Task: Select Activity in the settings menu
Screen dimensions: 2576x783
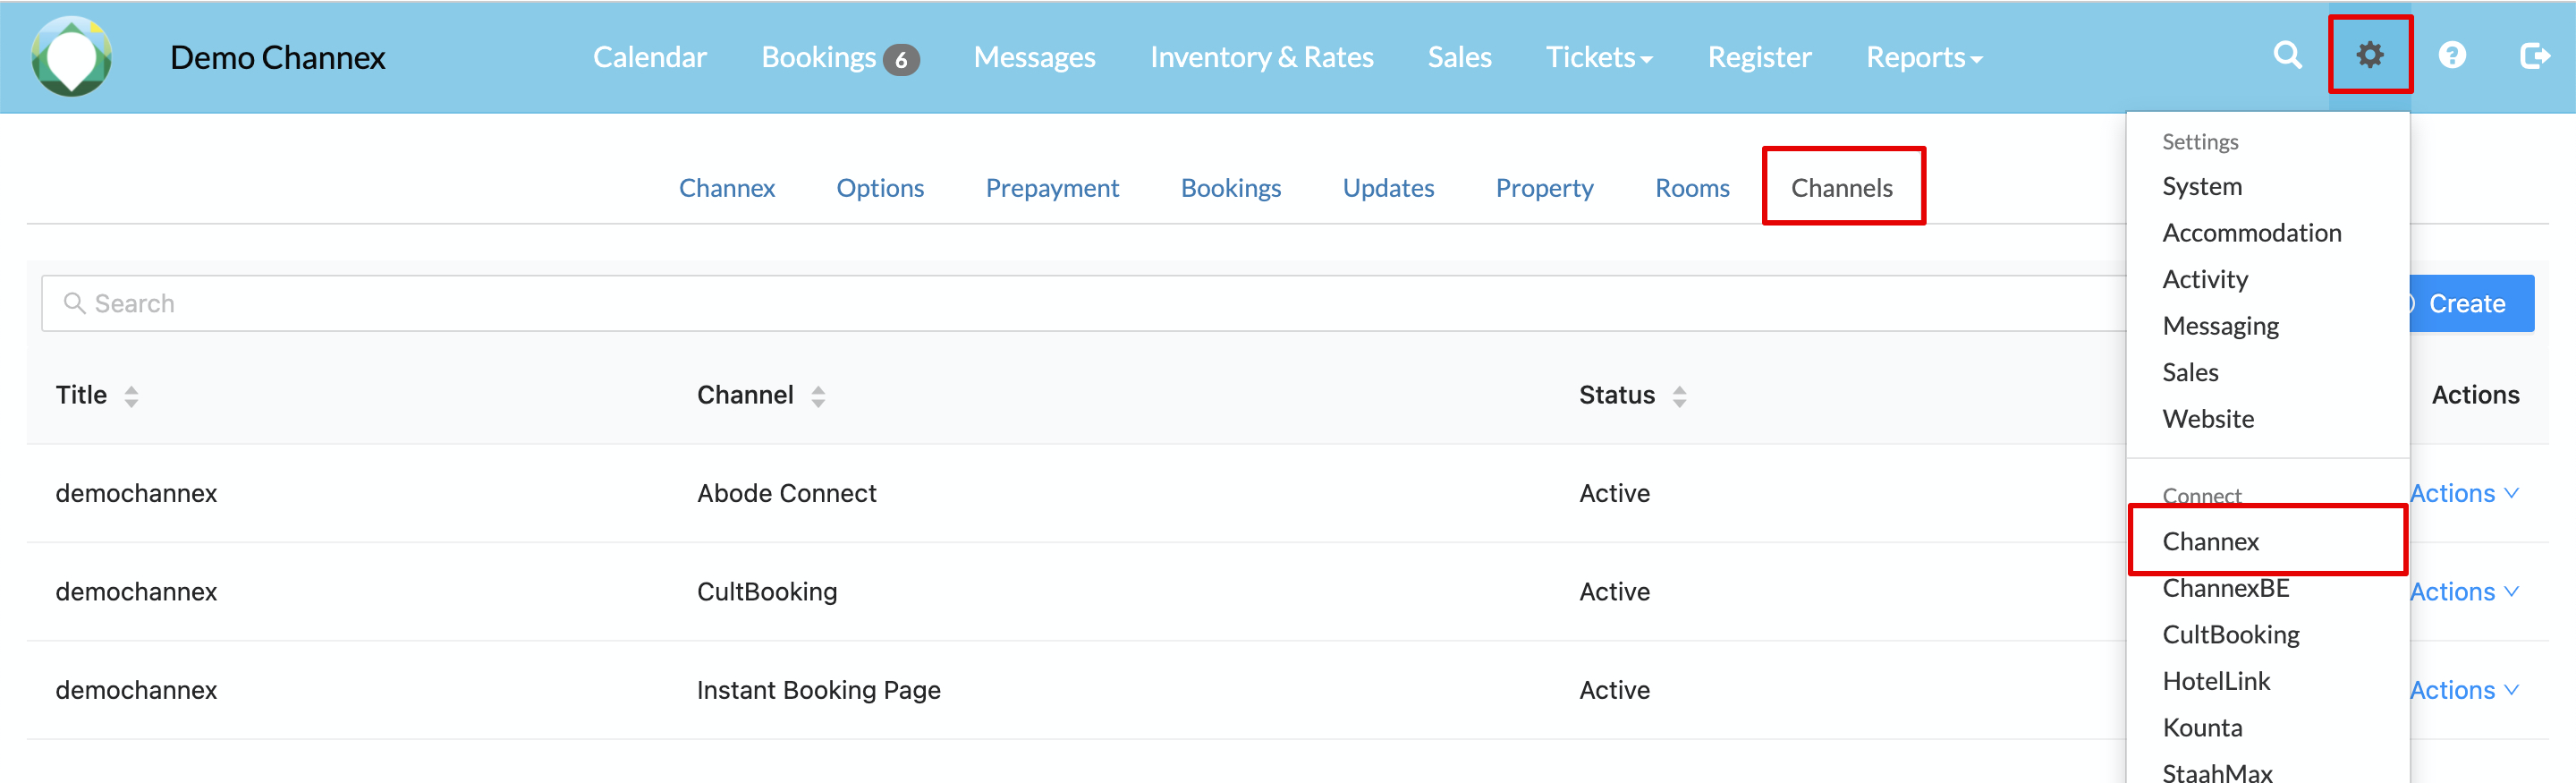Action: [x=2205, y=280]
